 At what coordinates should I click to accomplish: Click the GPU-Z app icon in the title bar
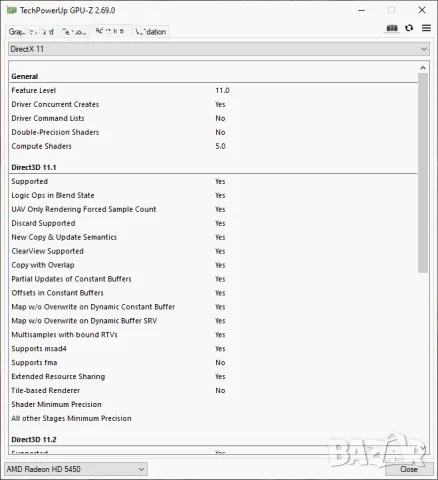point(11,10)
